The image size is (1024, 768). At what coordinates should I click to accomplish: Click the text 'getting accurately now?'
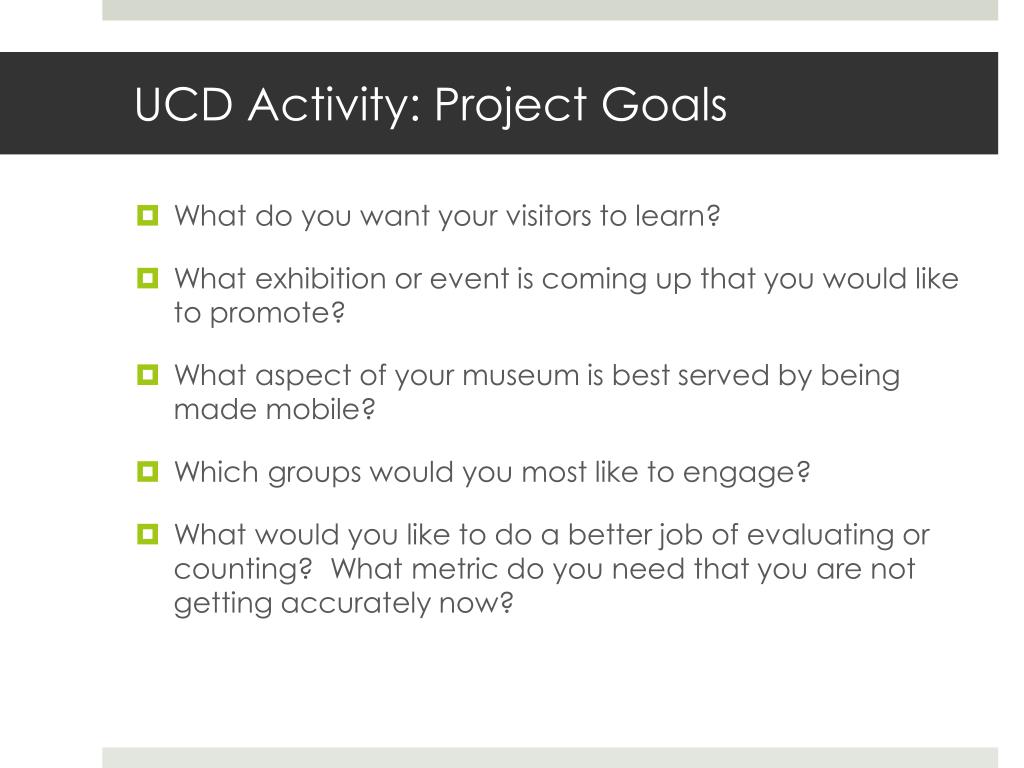344,603
